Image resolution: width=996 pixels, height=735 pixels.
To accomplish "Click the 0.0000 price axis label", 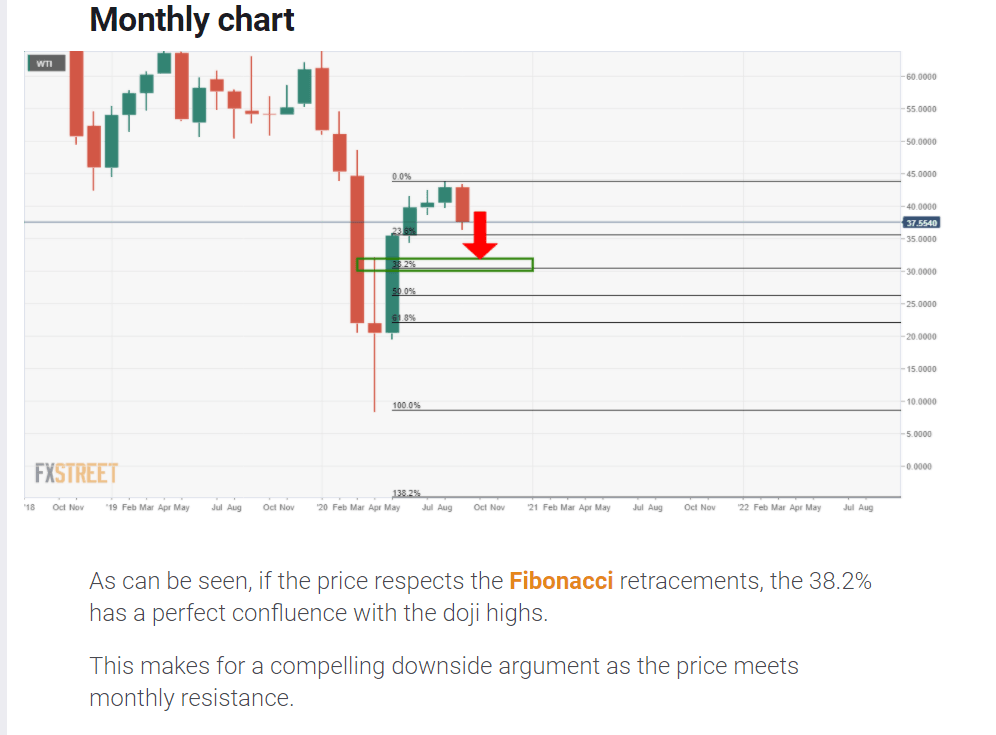I will point(920,467).
